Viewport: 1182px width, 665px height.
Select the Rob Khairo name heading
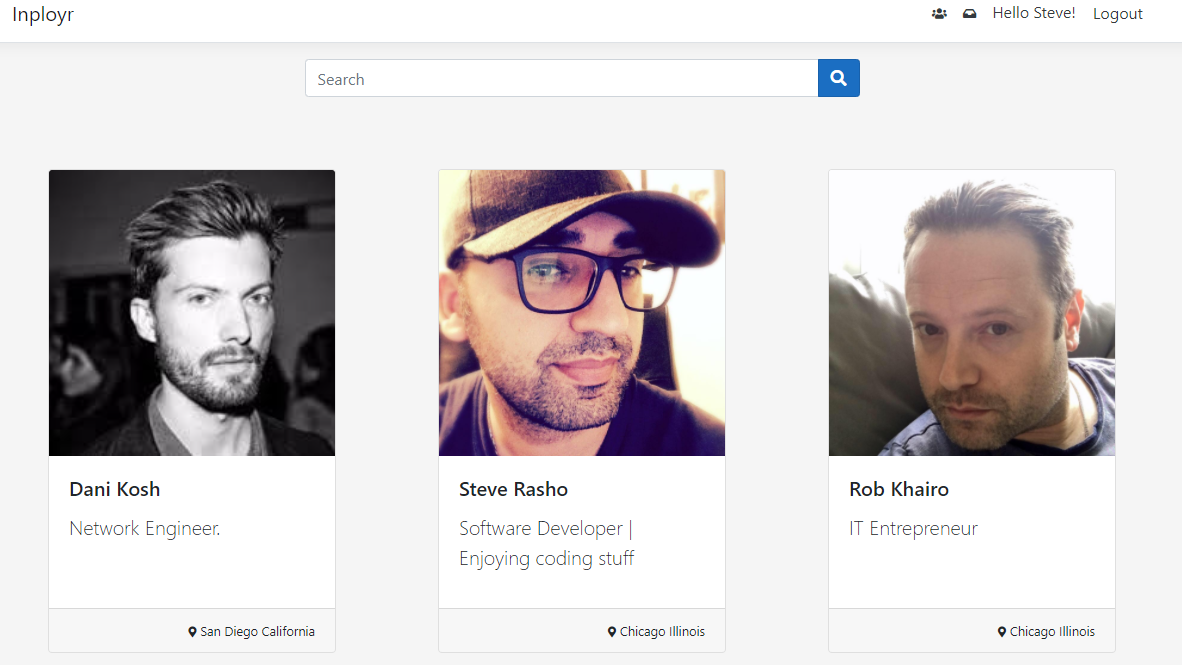(x=899, y=489)
